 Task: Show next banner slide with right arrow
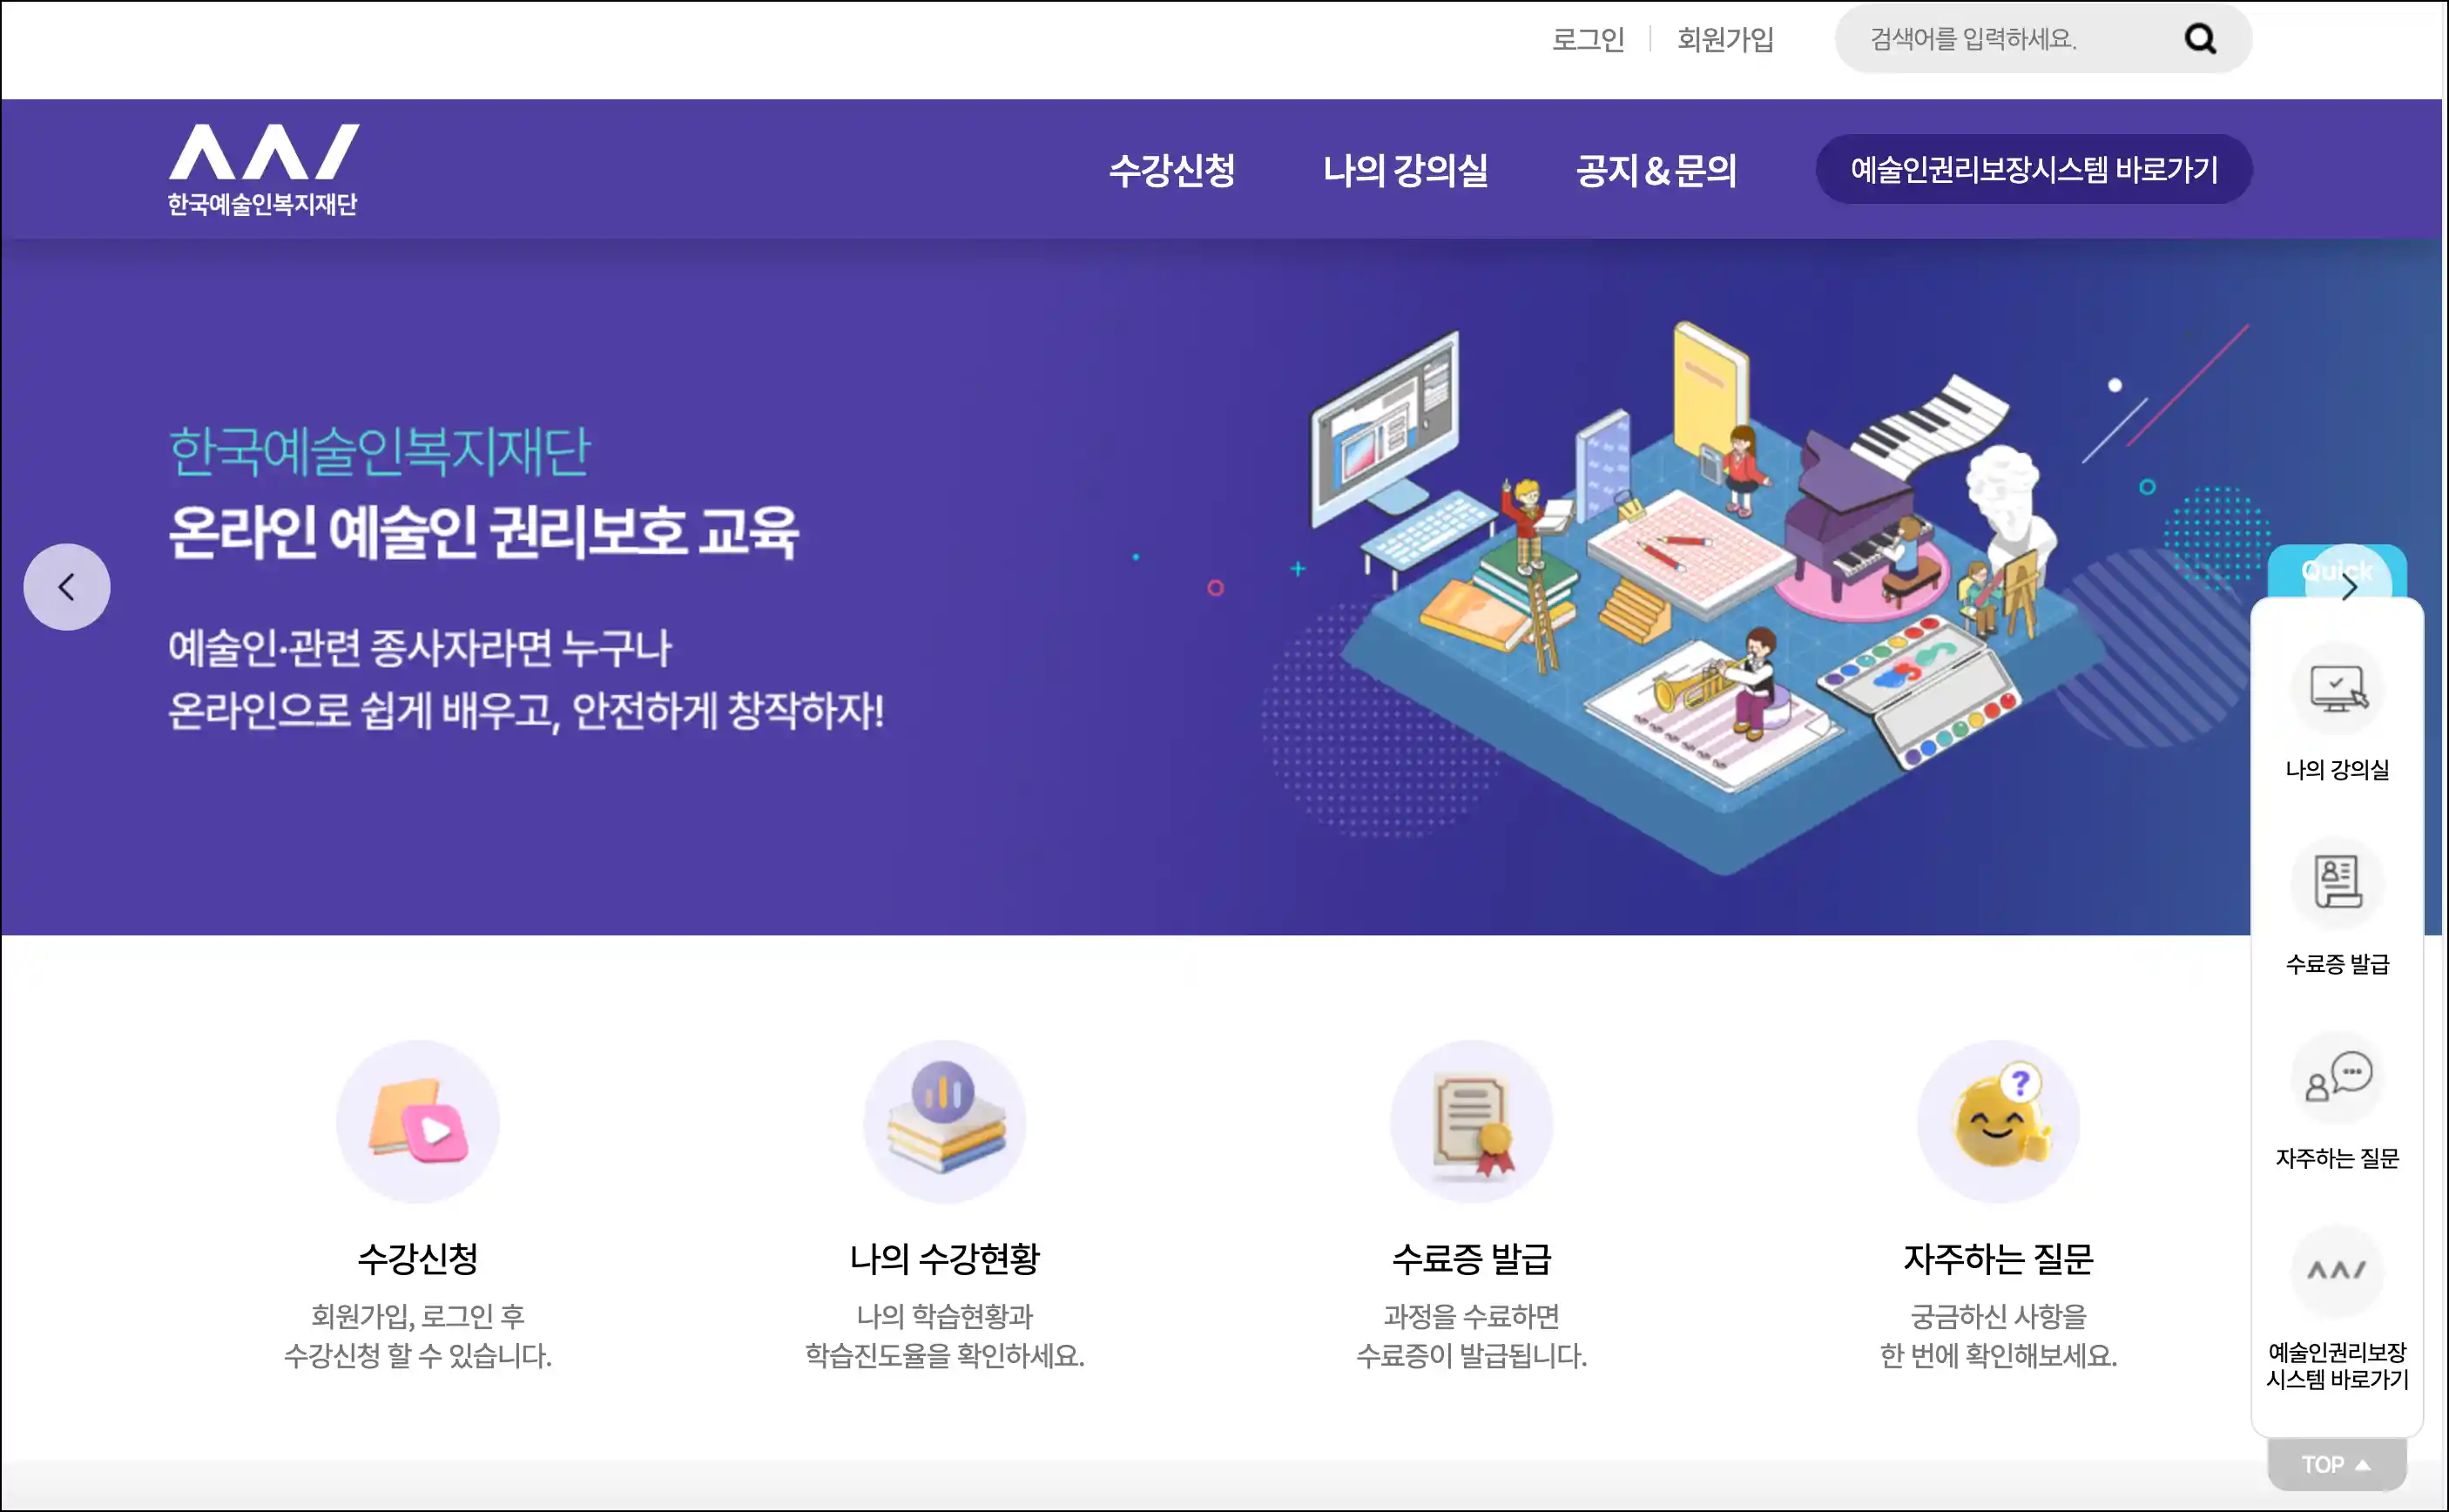[2349, 587]
